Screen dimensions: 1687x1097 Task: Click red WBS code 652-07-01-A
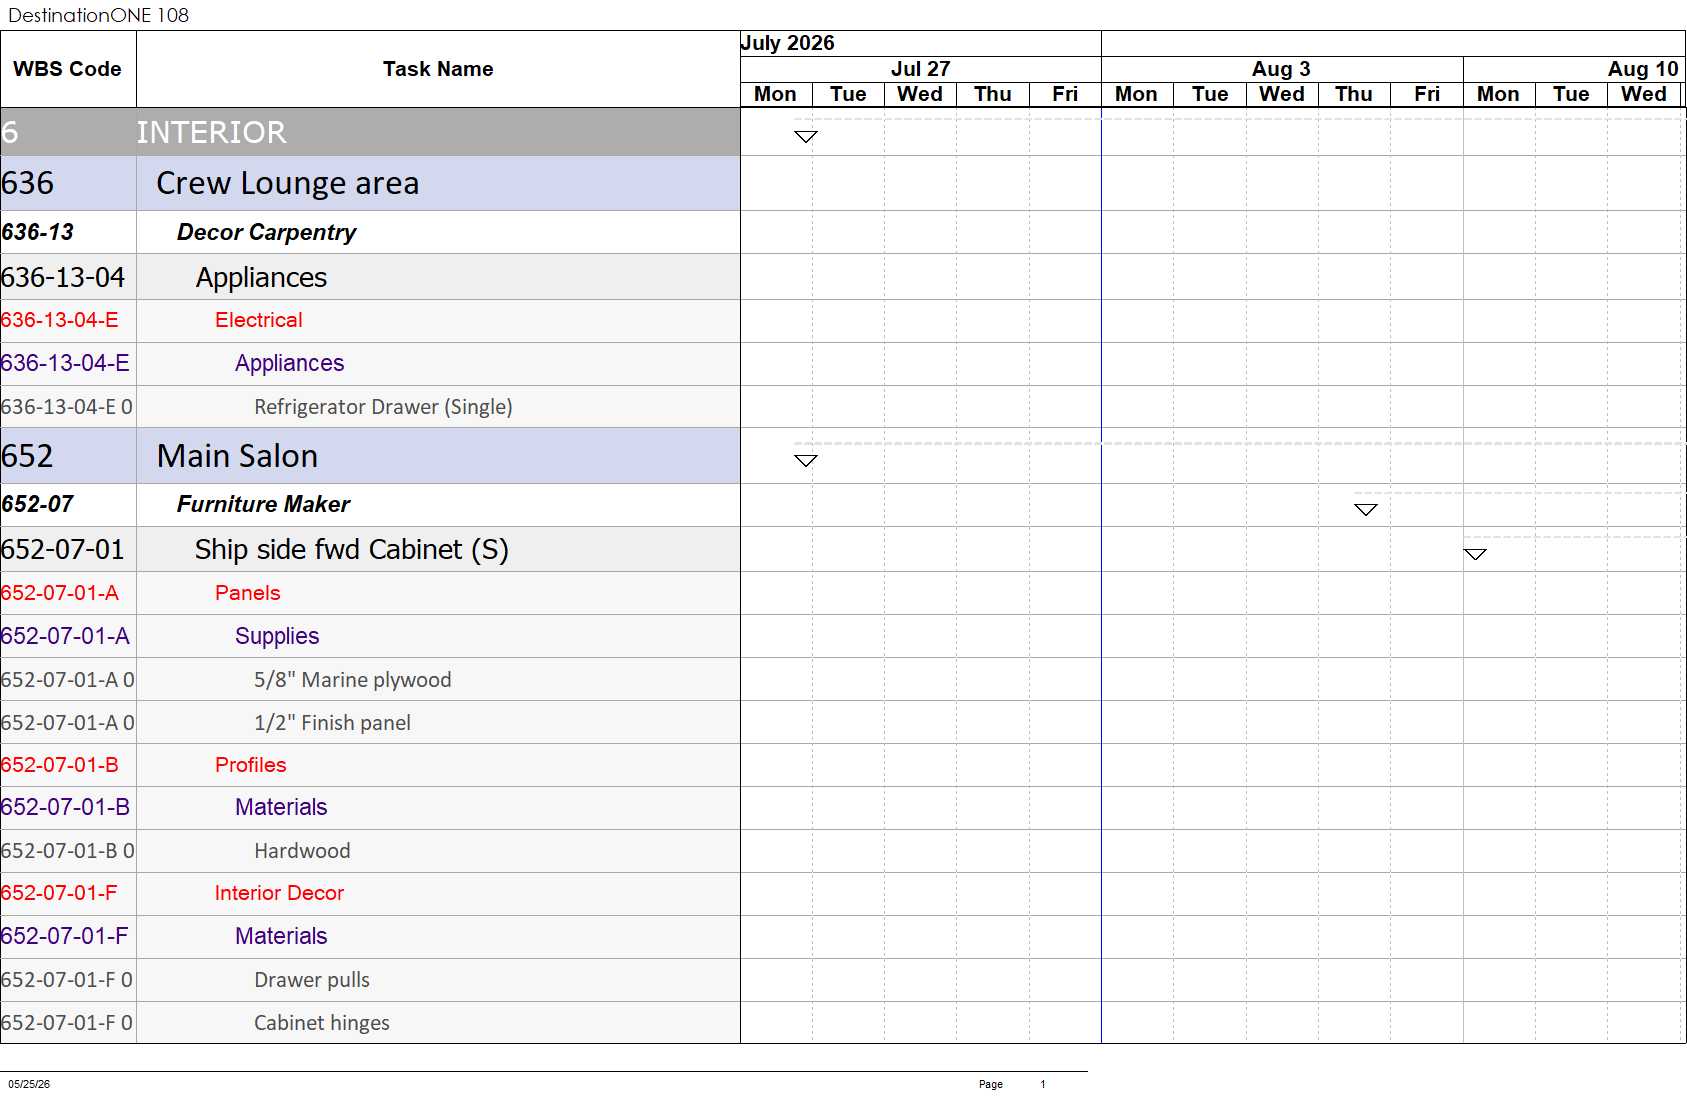pyautogui.click(x=60, y=593)
